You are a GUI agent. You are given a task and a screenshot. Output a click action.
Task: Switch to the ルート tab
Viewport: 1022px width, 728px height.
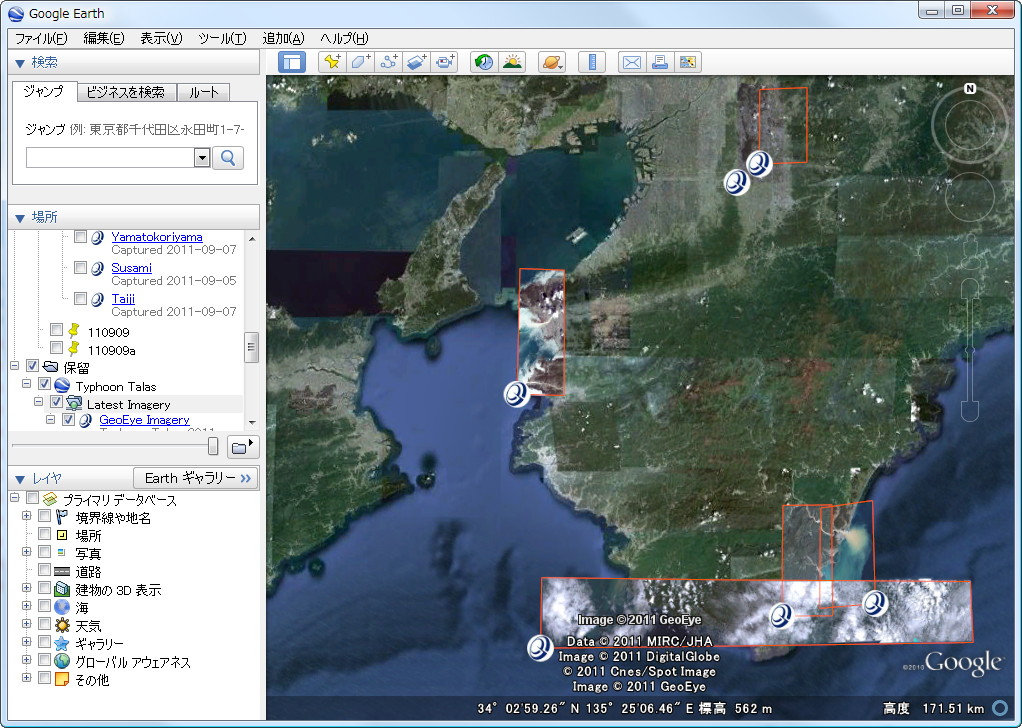[202, 90]
